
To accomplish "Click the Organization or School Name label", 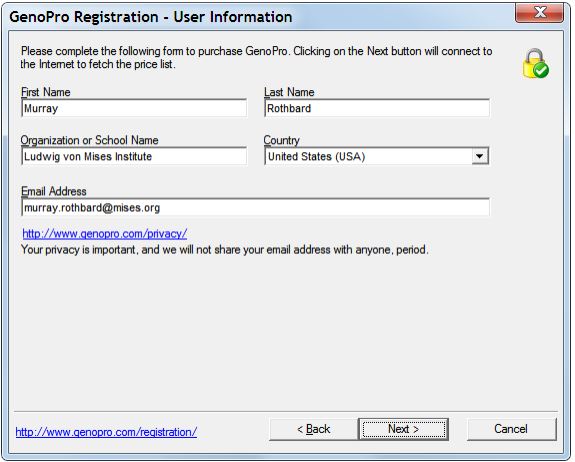I will click(x=89, y=140).
